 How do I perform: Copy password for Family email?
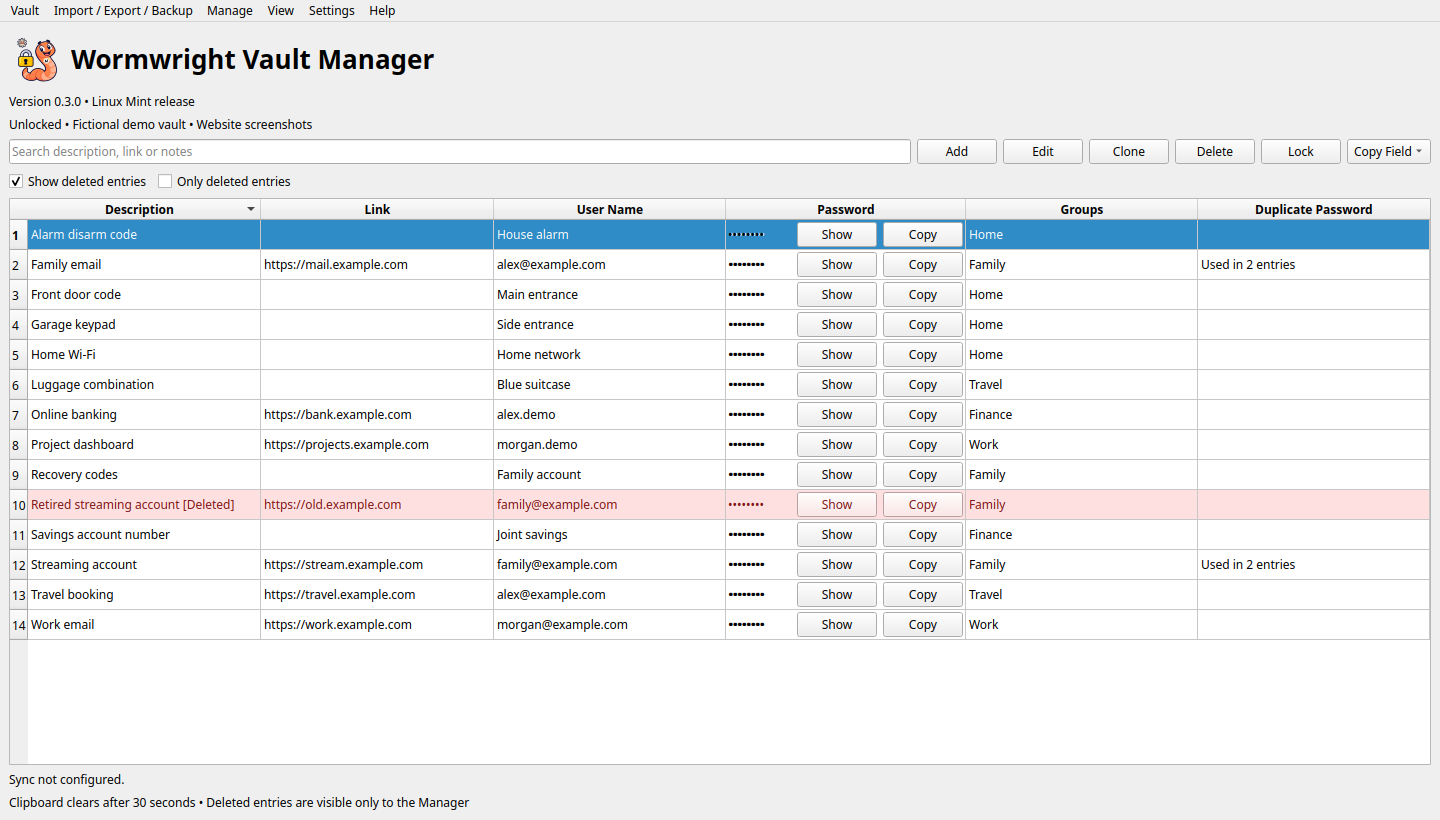pos(923,265)
